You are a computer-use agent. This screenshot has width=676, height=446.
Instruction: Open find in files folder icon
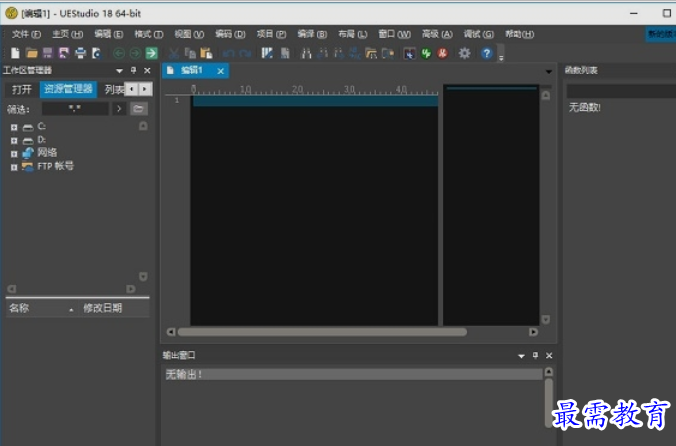[371, 53]
